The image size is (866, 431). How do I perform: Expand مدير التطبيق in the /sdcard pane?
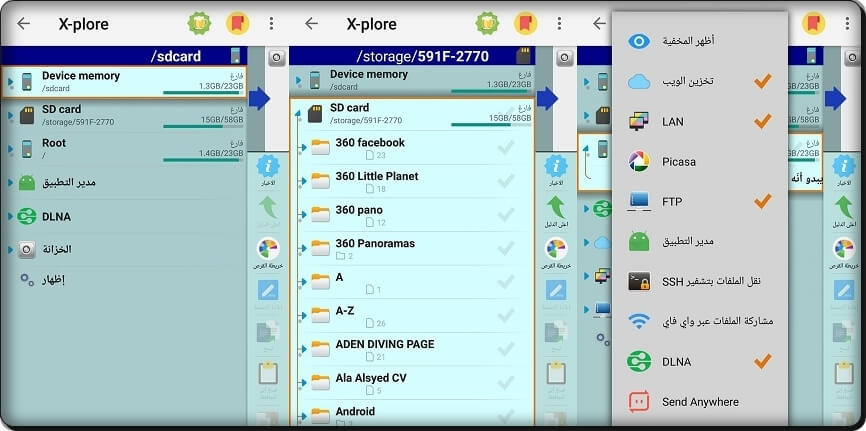[10, 182]
